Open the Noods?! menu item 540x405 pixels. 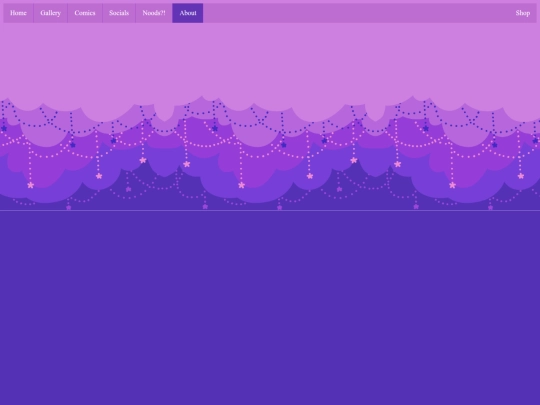[154, 13]
